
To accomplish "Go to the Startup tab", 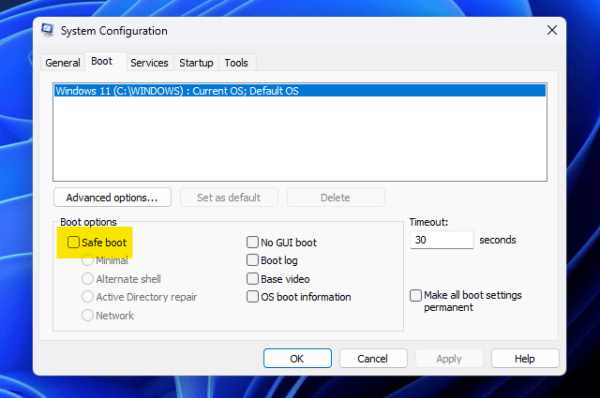I will (196, 63).
